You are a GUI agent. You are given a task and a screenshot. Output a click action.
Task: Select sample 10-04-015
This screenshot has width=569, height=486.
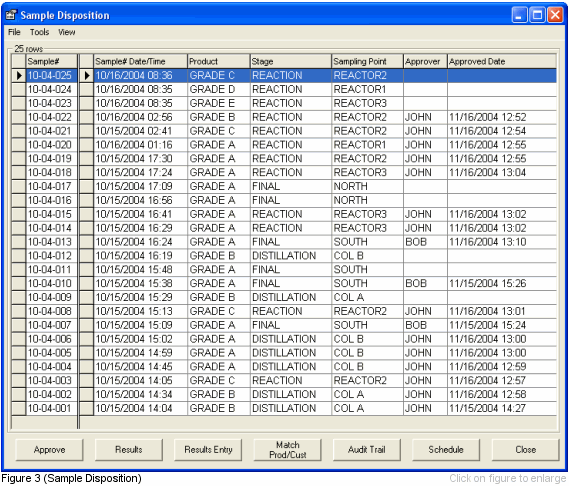tap(52, 214)
